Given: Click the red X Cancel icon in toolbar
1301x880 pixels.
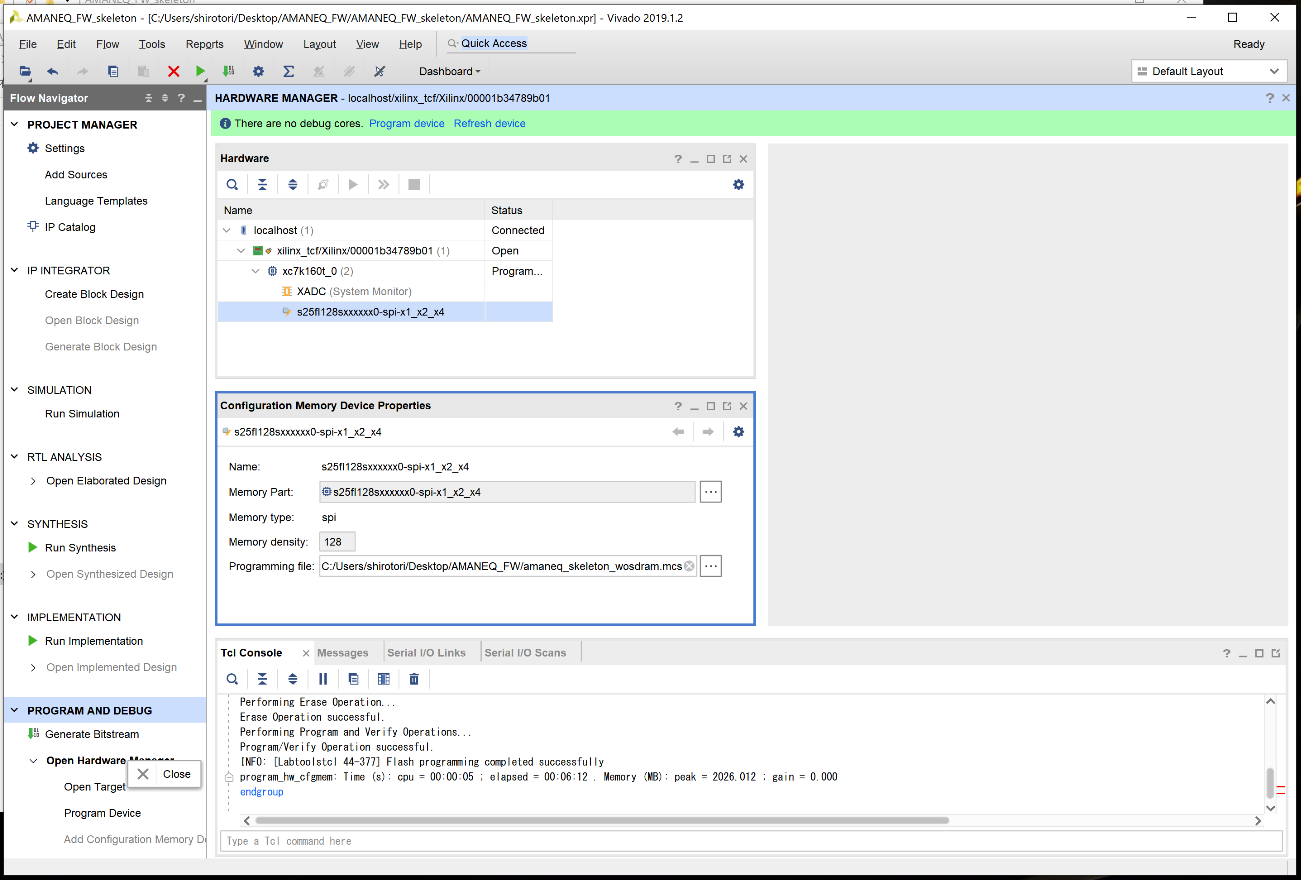Looking at the screenshot, I should 174,71.
